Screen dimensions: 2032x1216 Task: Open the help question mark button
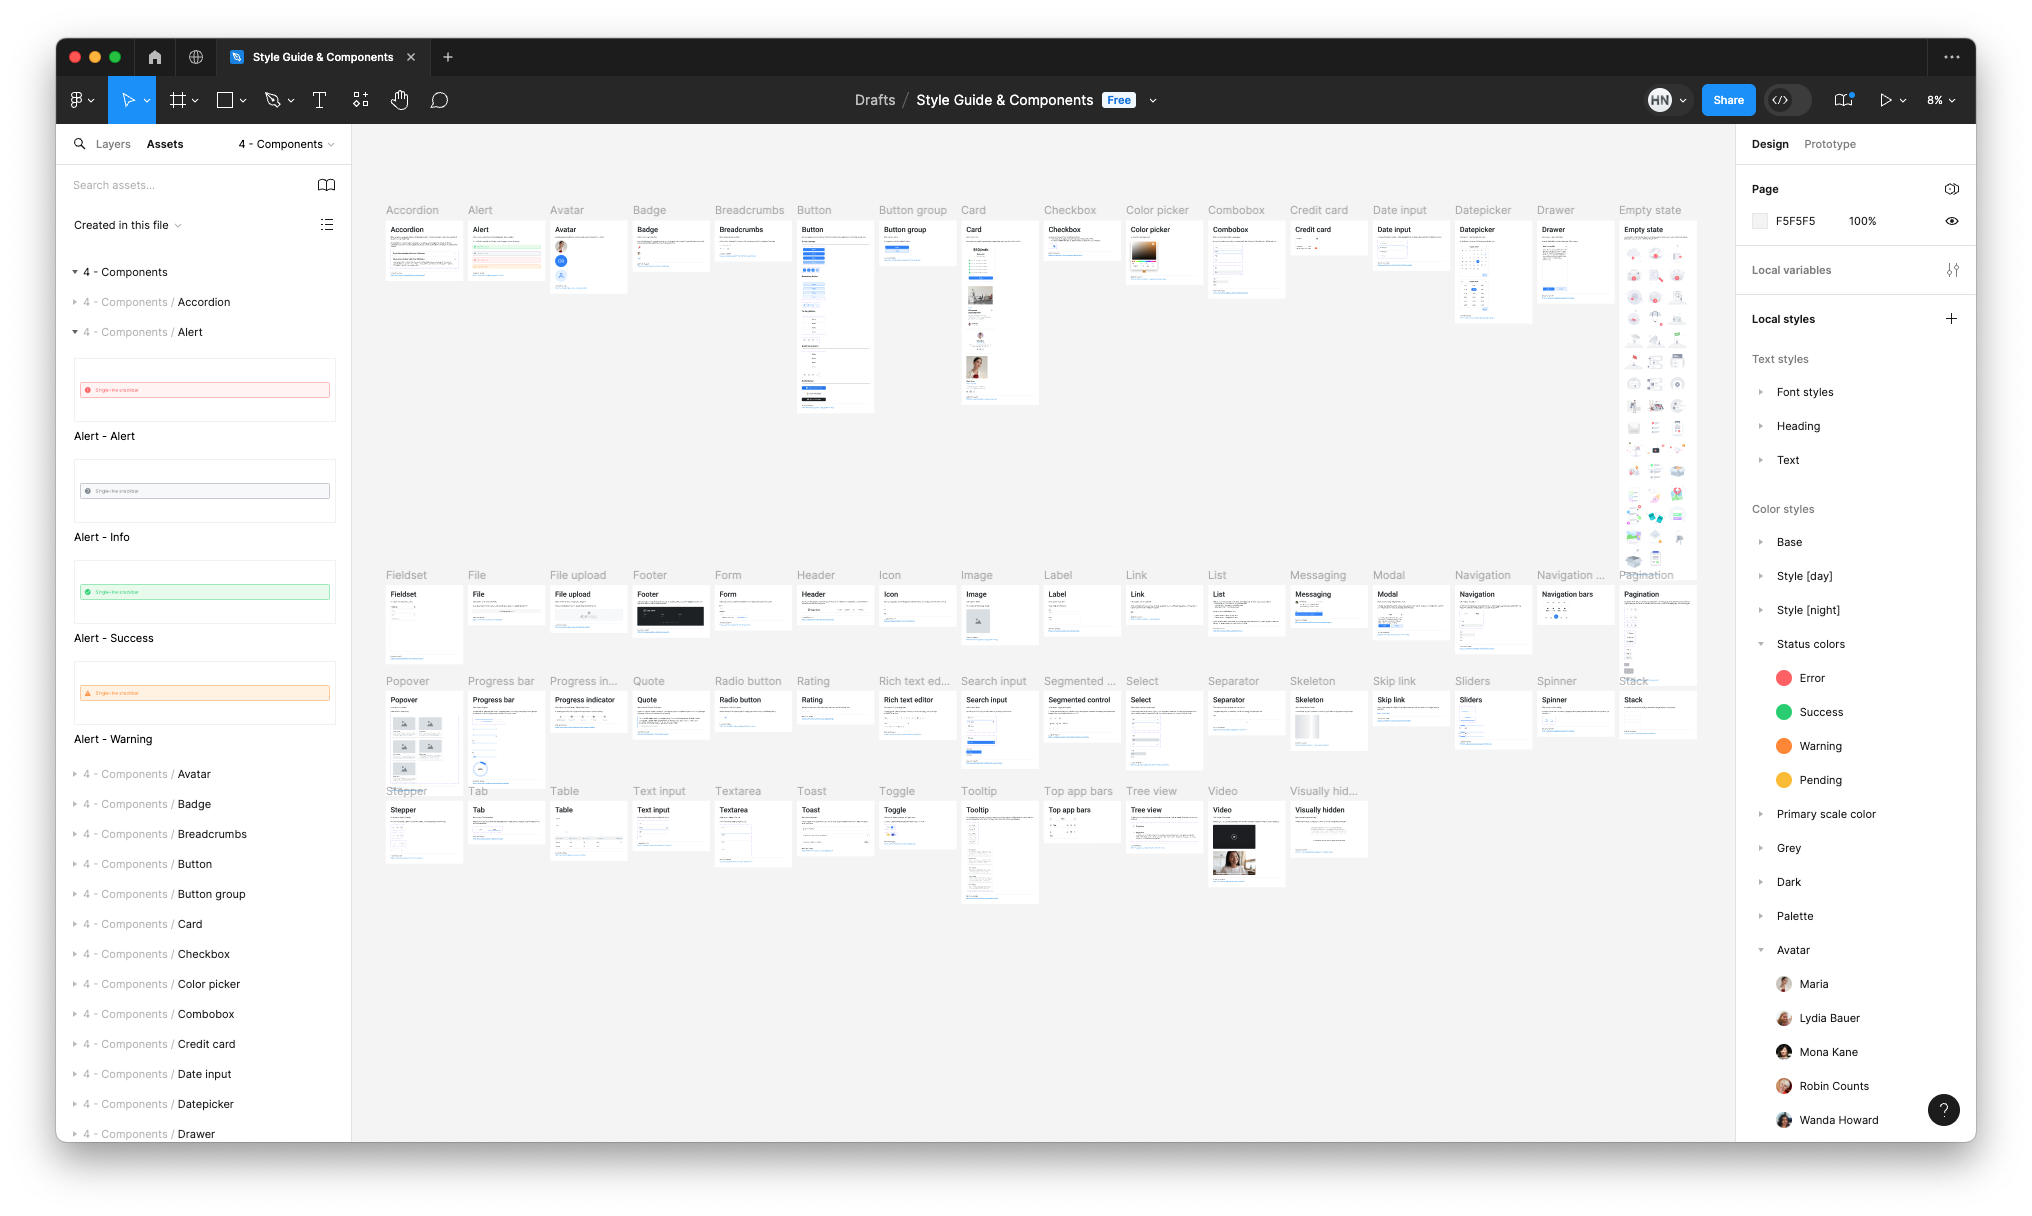1943,1109
